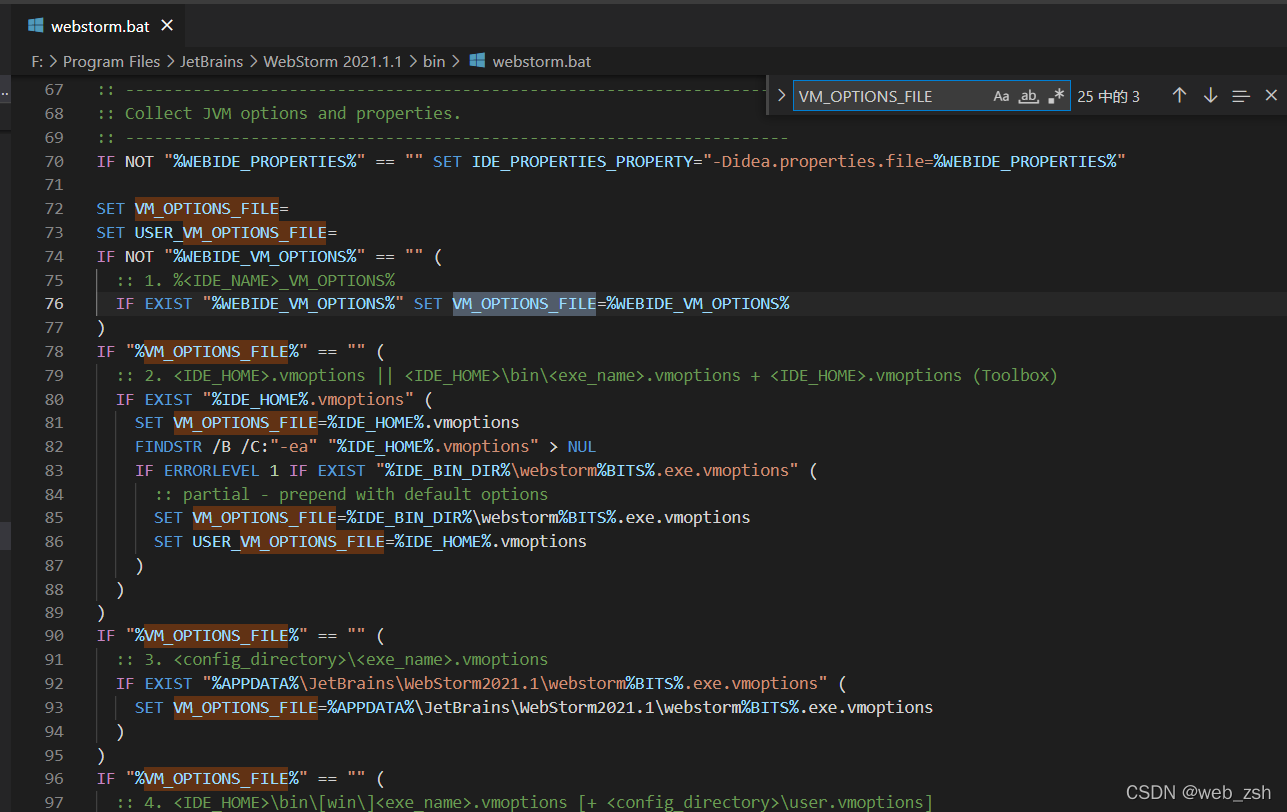1287x812 pixels.
Task: Close the webstorm.bat tab
Action: [x=166, y=25]
